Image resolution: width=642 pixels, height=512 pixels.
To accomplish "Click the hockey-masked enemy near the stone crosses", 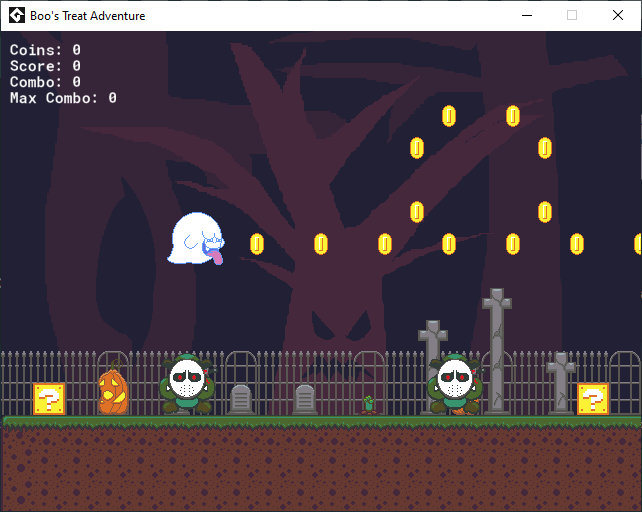I will (454, 384).
